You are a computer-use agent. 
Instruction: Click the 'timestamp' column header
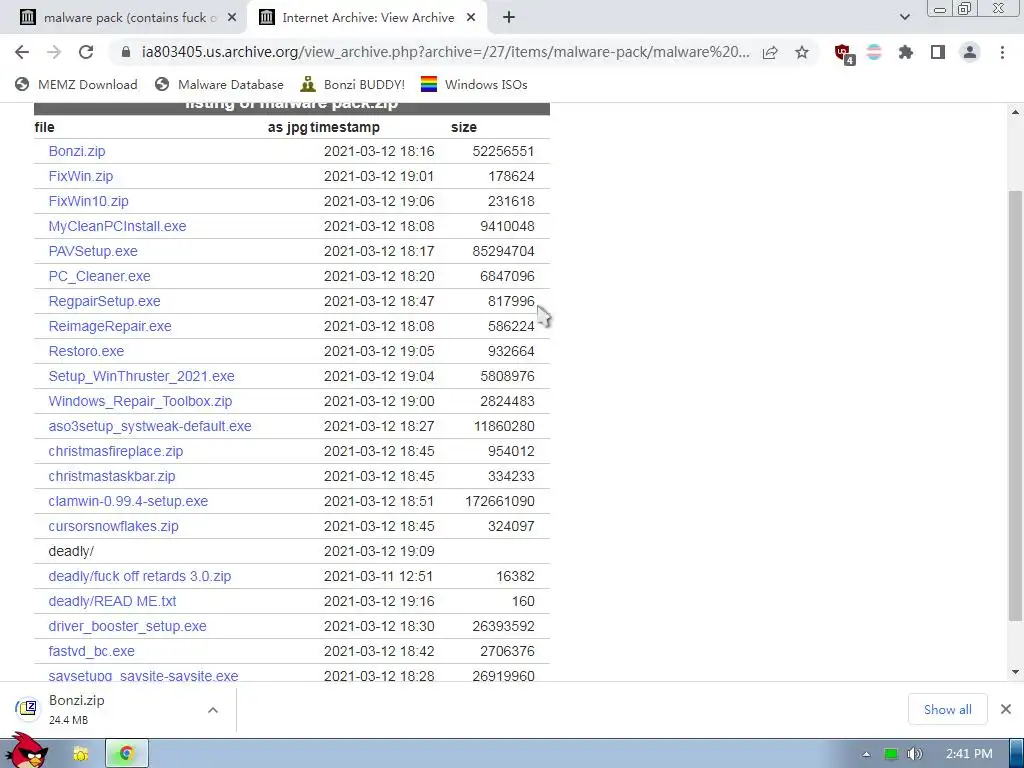click(345, 127)
